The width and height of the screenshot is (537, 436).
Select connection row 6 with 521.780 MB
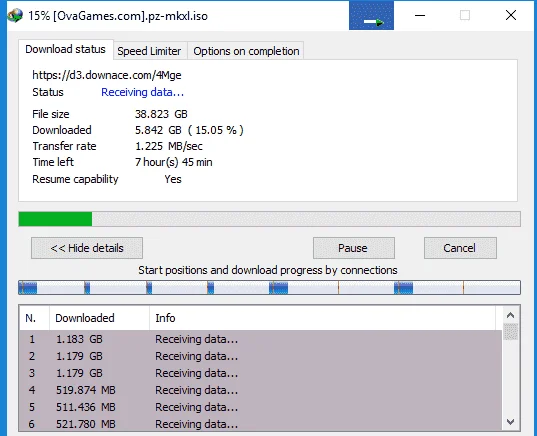coord(261,424)
